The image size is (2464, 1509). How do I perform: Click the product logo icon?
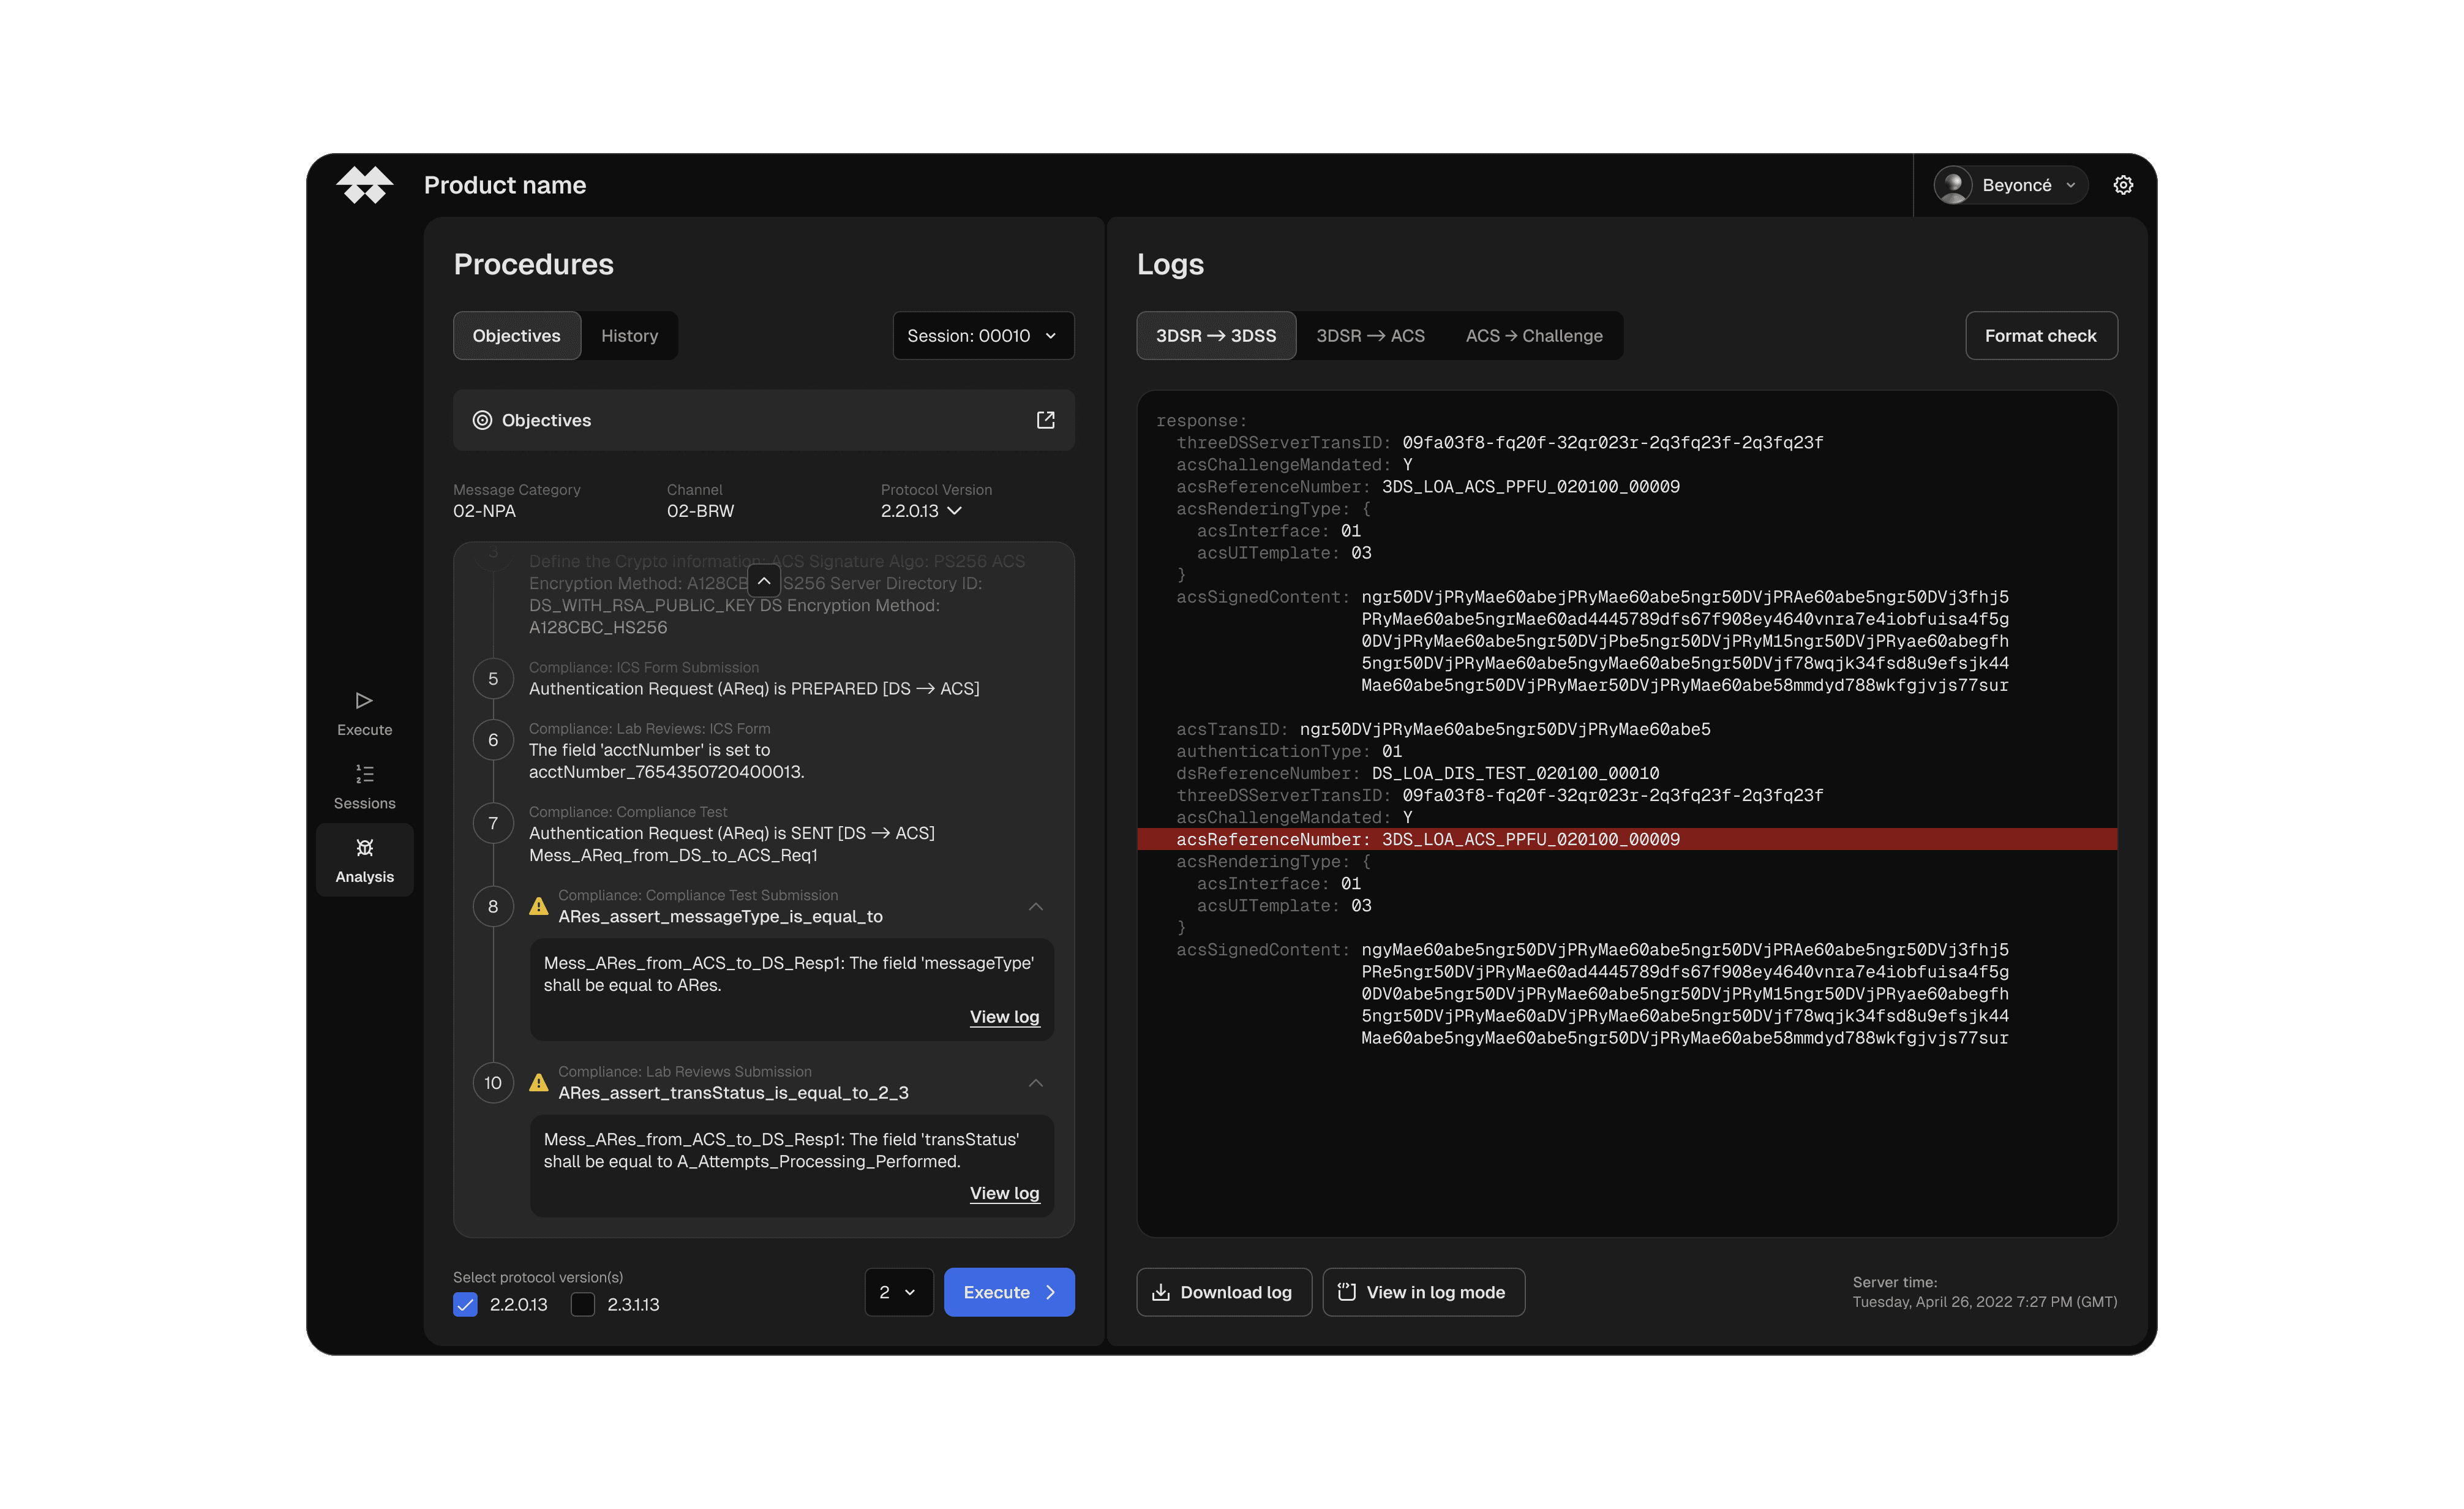click(364, 185)
